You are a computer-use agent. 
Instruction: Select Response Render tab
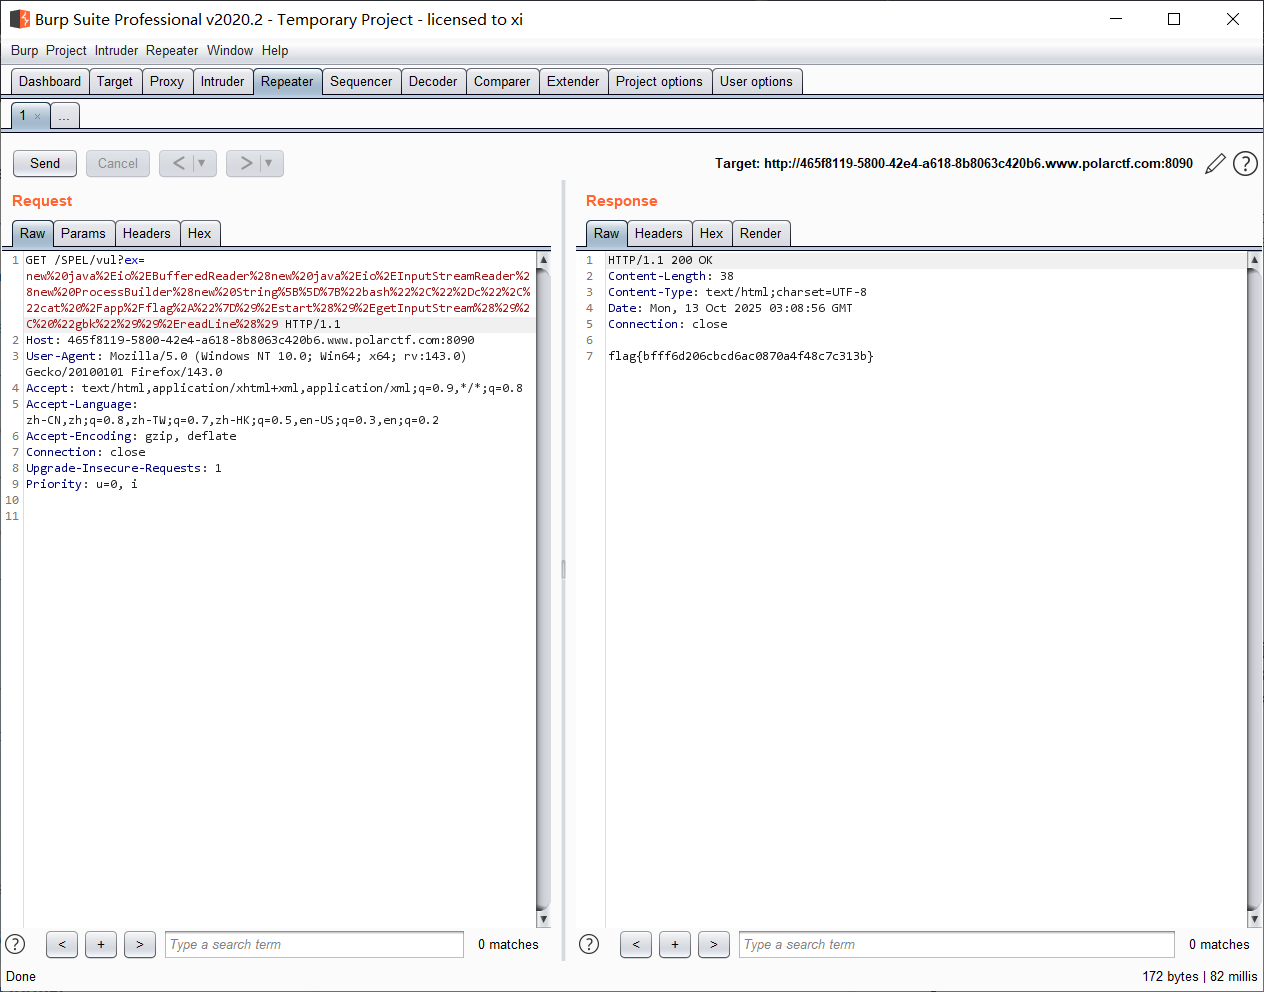(x=761, y=234)
